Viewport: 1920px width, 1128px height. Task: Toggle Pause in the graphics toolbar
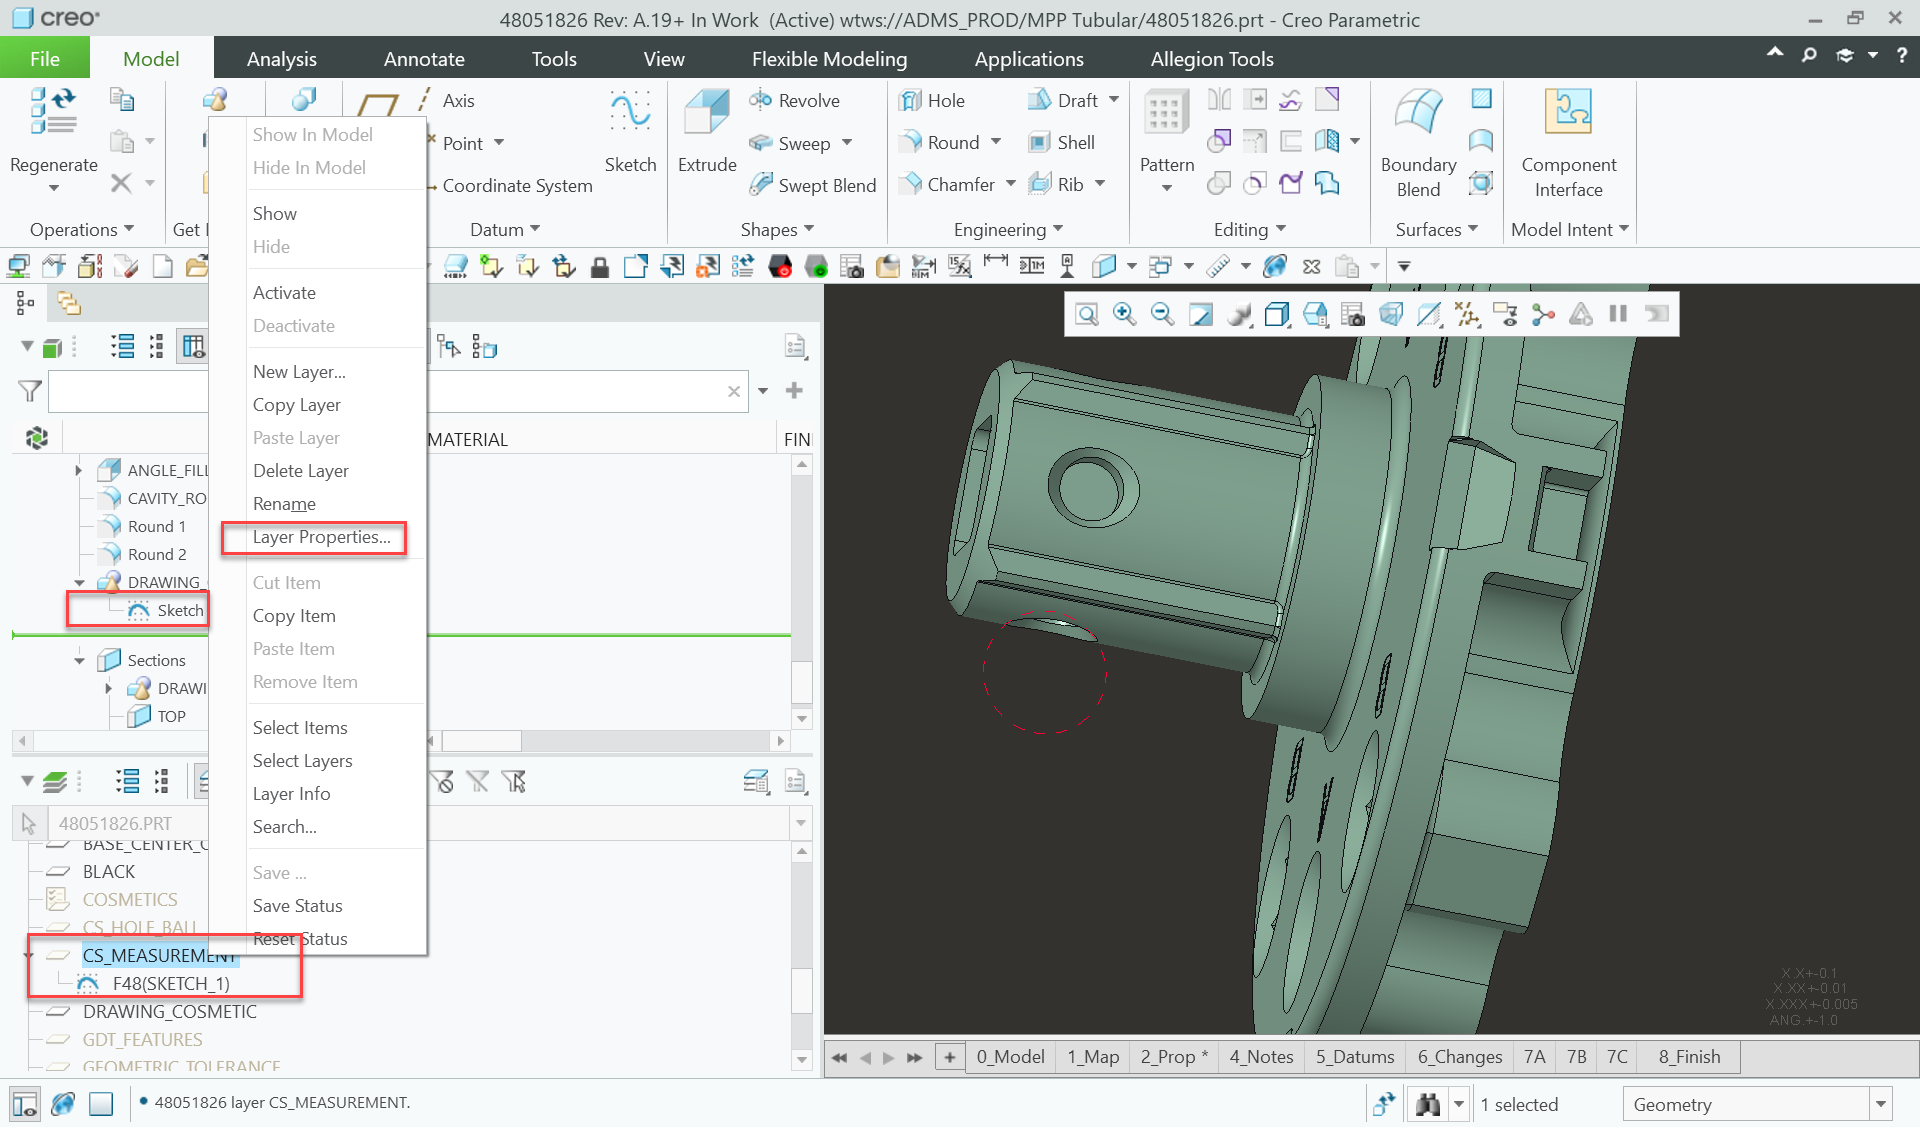coord(1617,313)
